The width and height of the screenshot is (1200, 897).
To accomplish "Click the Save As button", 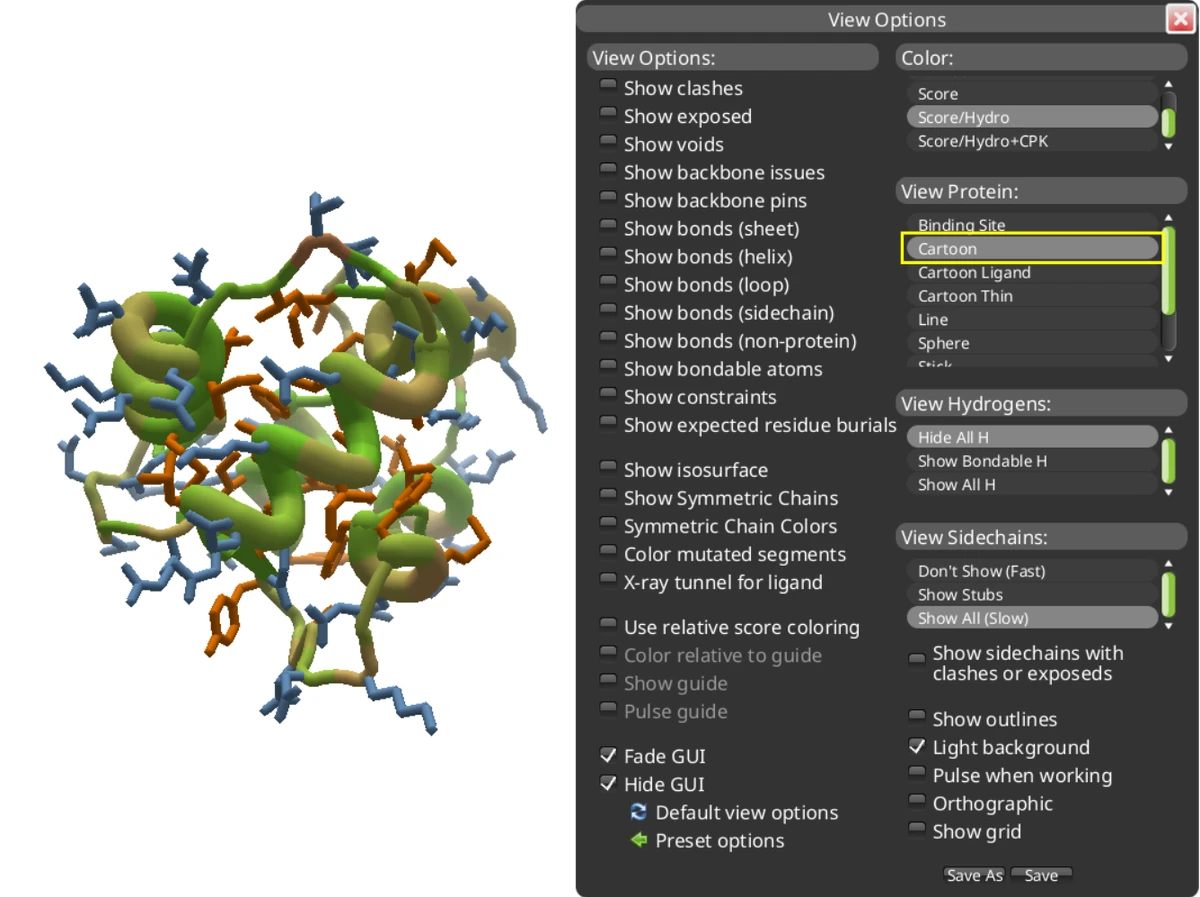I will 973,874.
